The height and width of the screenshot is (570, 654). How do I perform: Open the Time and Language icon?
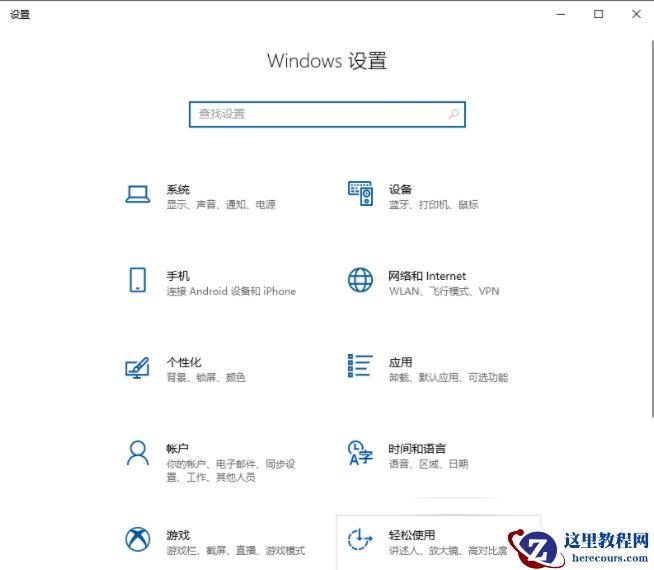360,453
